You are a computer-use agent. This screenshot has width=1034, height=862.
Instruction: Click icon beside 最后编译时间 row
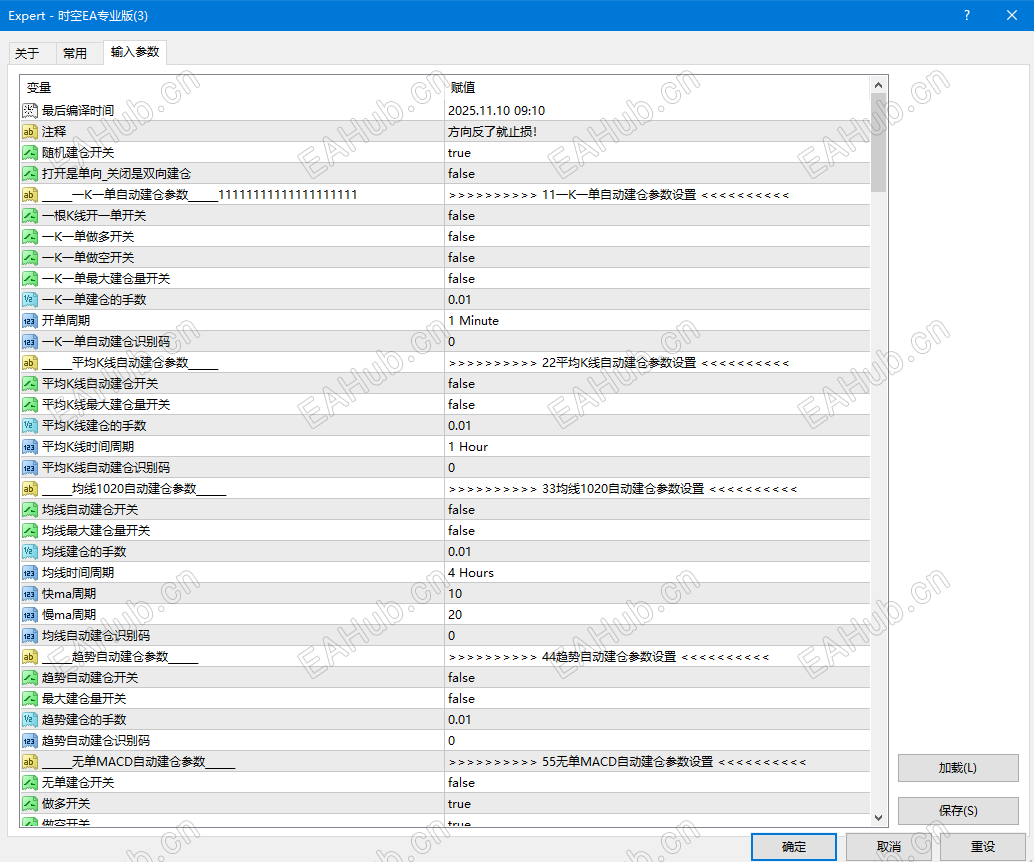tap(30, 111)
